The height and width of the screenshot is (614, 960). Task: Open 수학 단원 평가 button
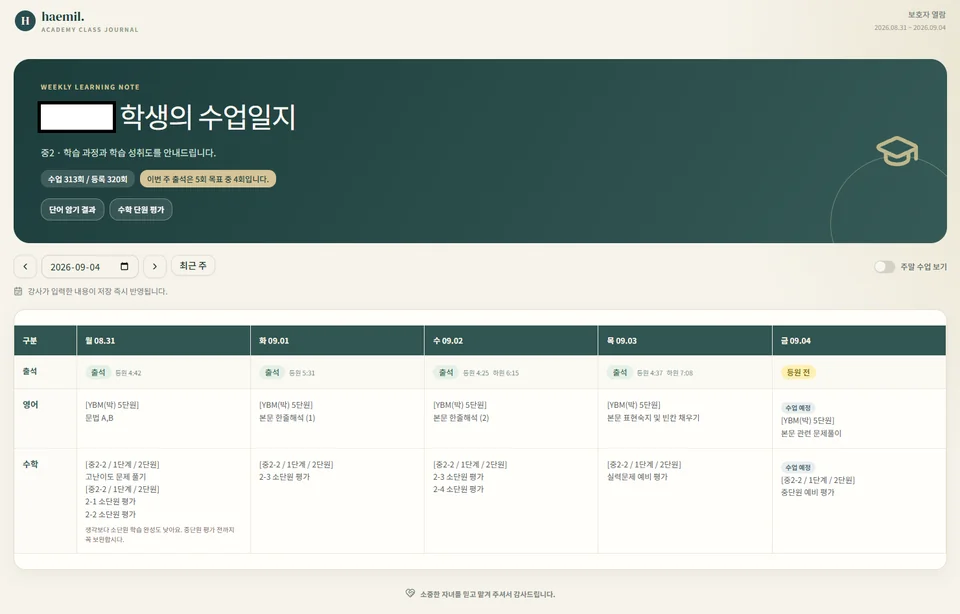pyautogui.click(x=141, y=209)
